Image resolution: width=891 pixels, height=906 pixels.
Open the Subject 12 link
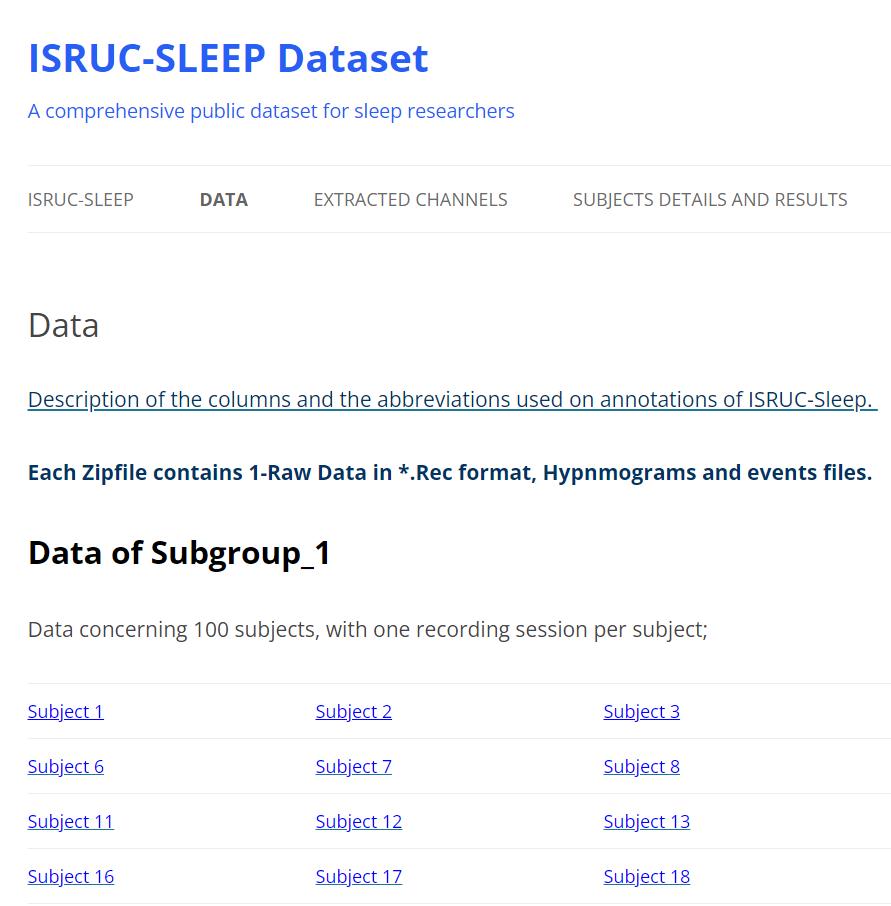[358, 821]
